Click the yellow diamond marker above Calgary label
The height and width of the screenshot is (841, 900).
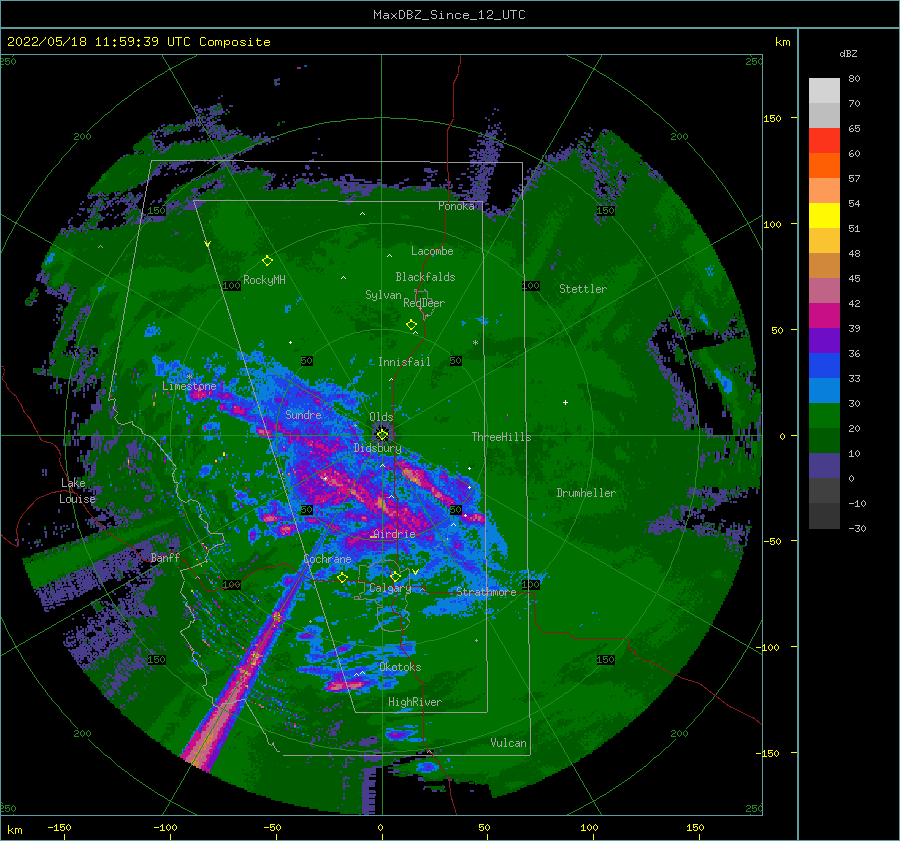395,576
